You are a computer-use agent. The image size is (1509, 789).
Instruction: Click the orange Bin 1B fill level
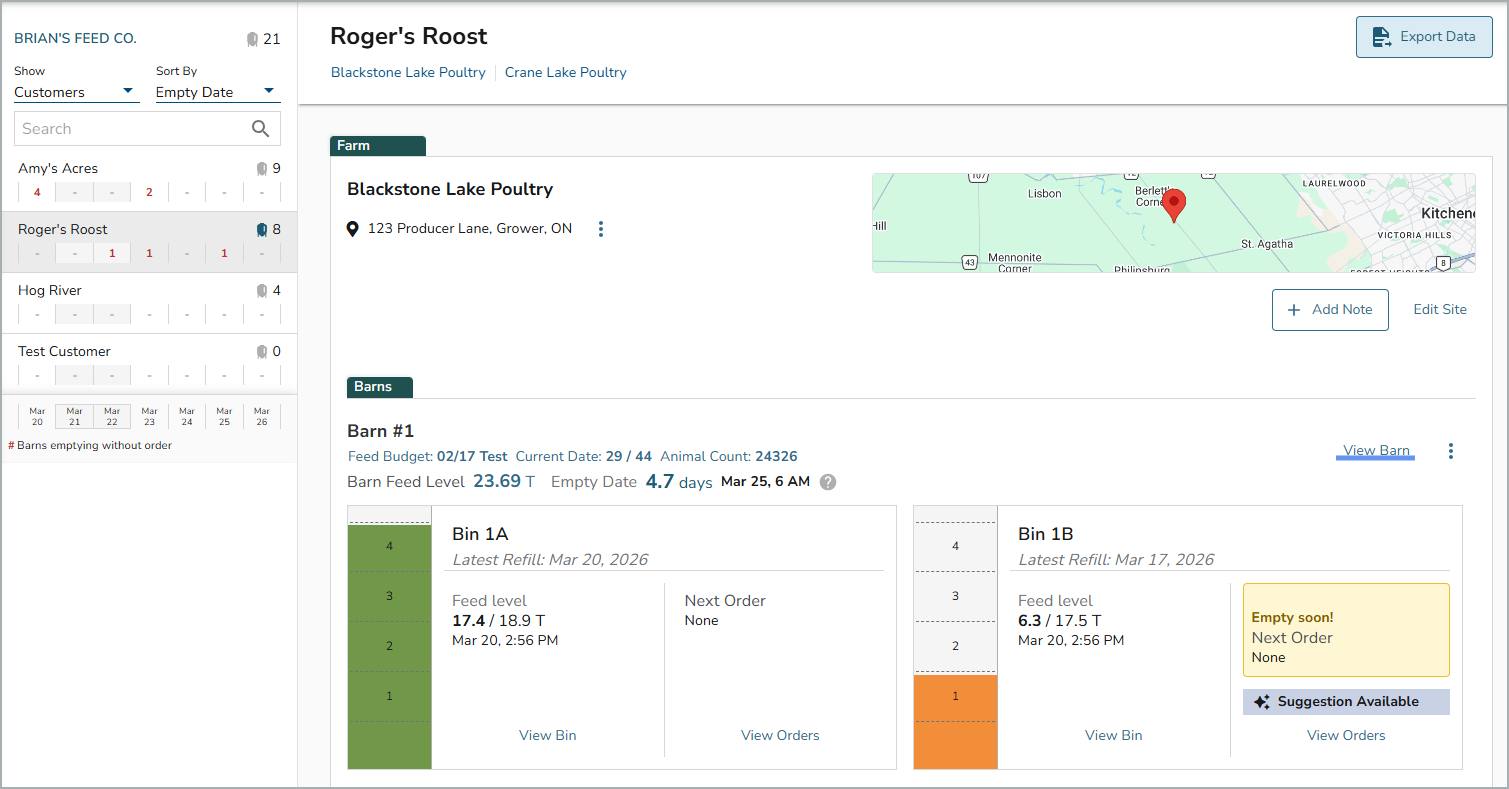pyautogui.click(x=955, y=720)
